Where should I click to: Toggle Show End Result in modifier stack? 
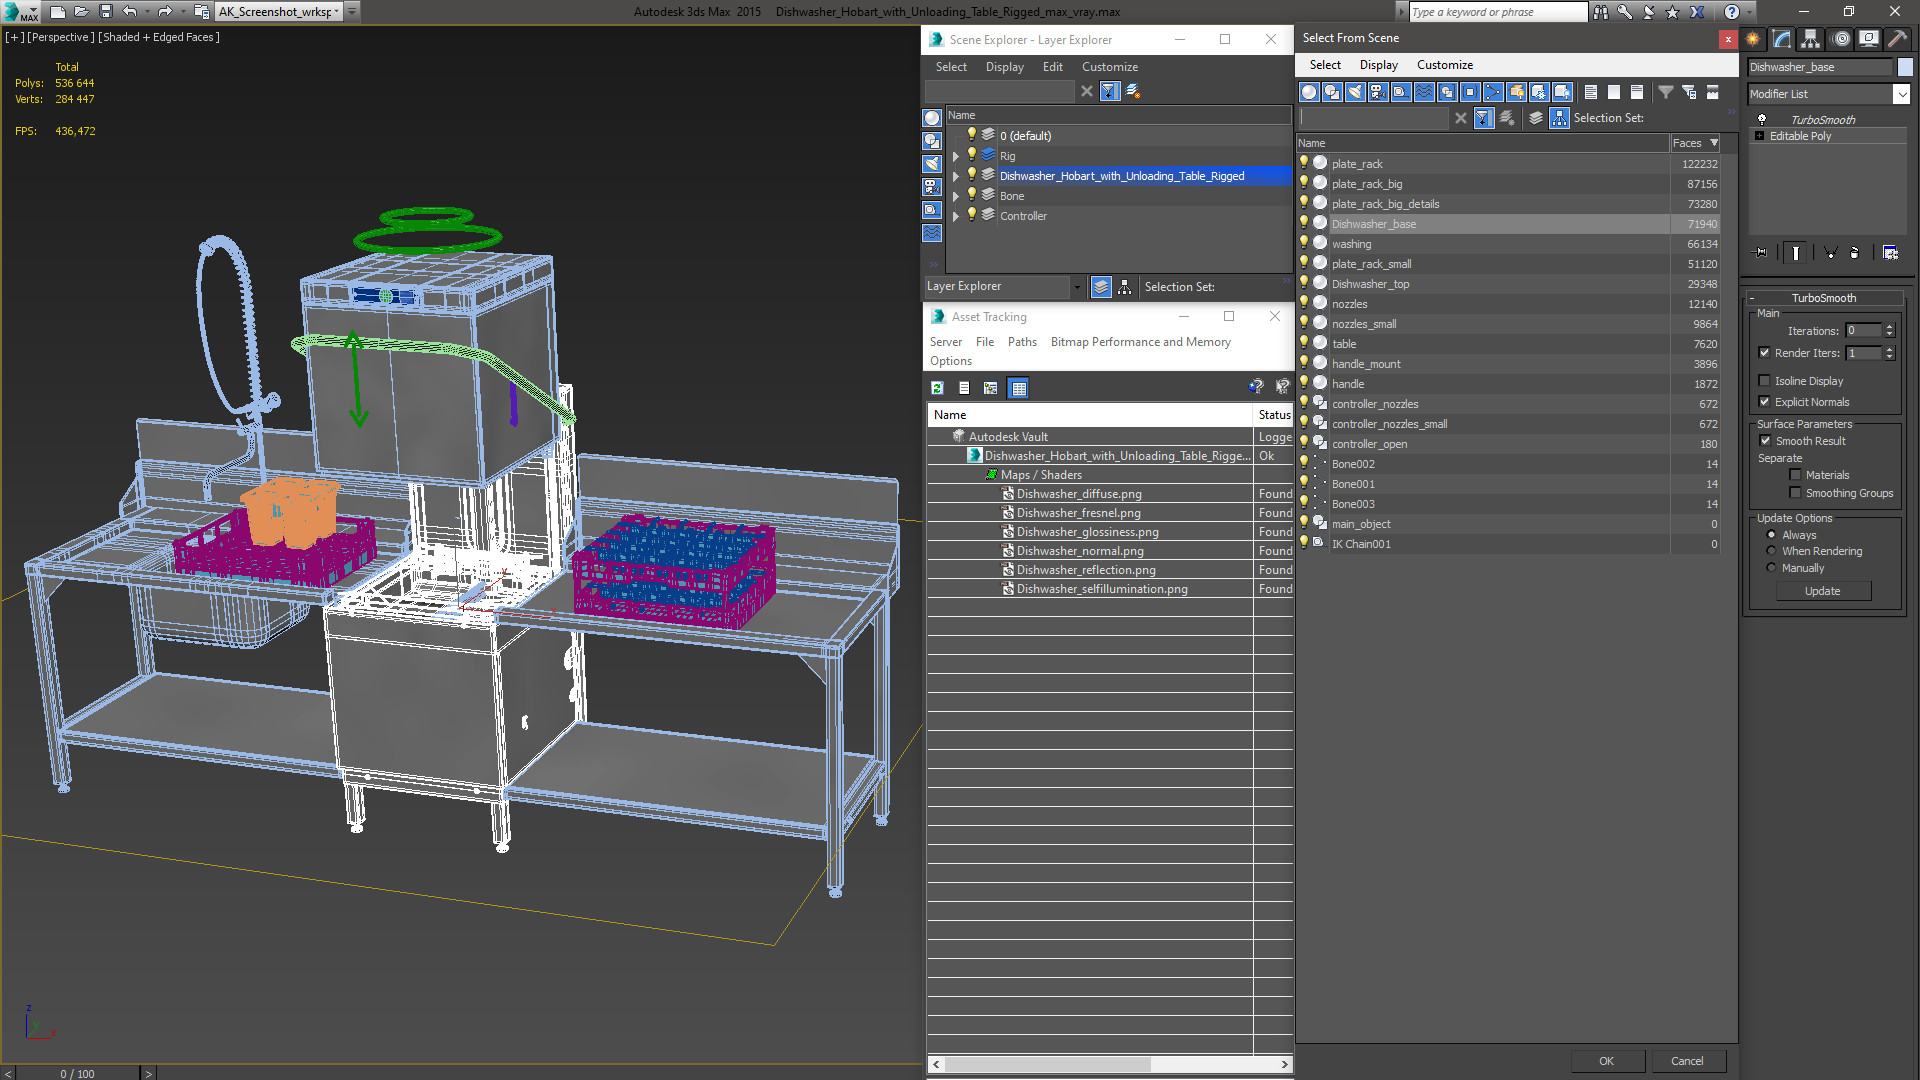[x=1796, y=253]
